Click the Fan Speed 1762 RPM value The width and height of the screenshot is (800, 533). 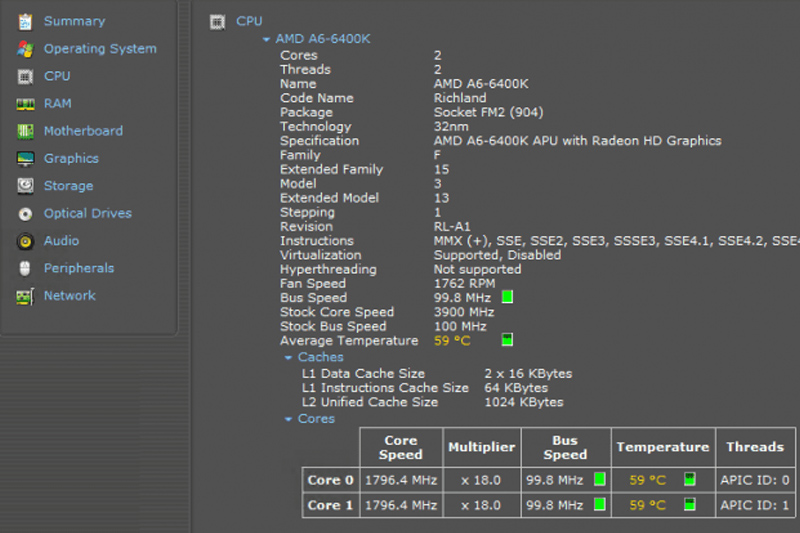464,284
